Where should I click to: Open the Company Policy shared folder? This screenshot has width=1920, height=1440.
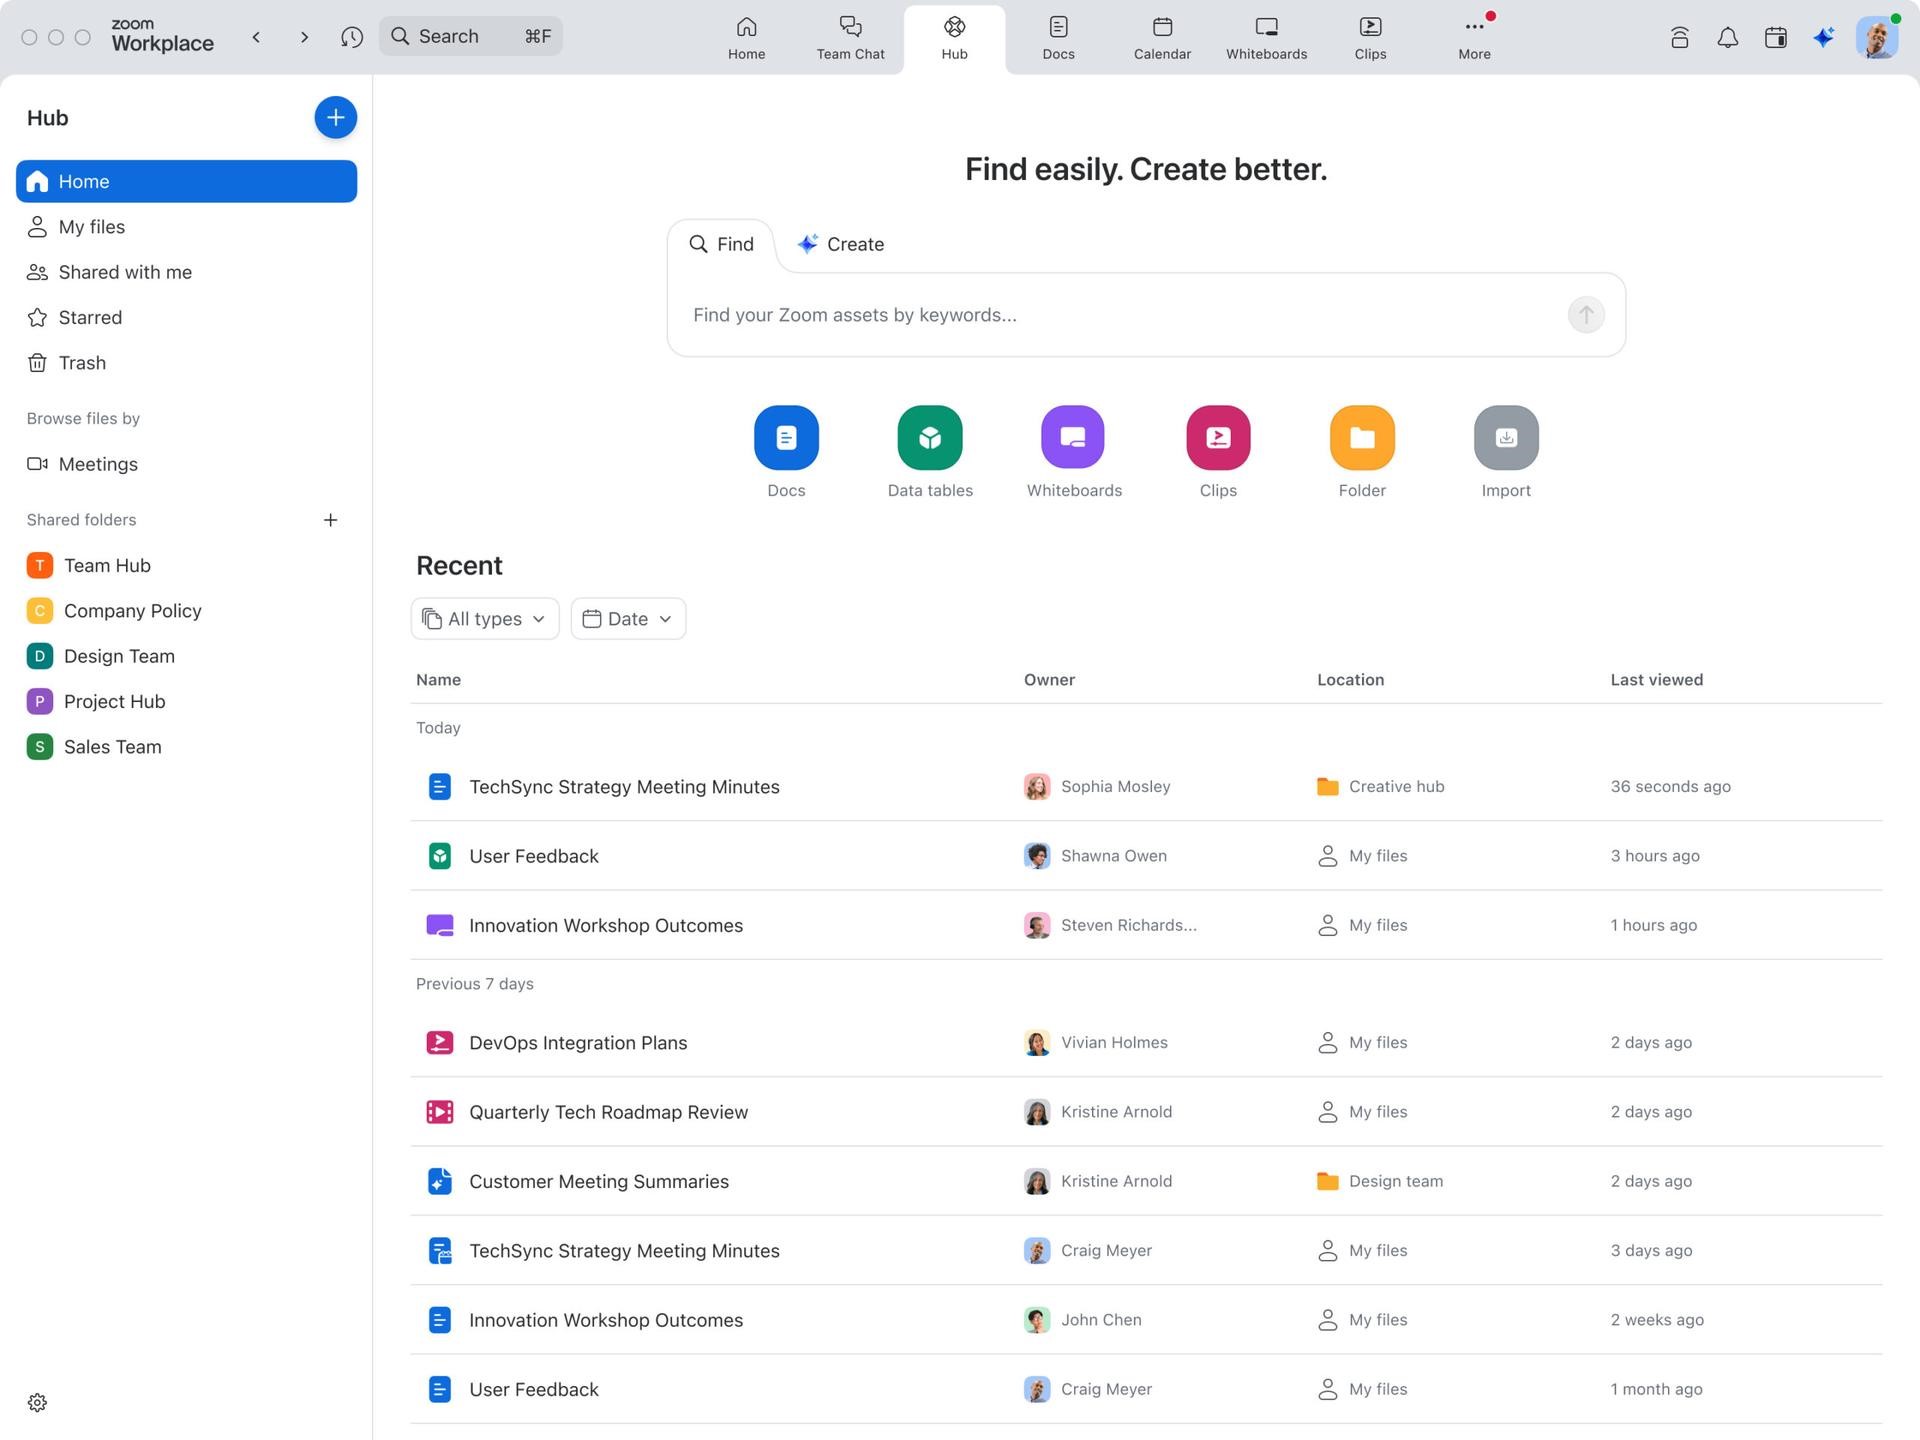[132, 611]
